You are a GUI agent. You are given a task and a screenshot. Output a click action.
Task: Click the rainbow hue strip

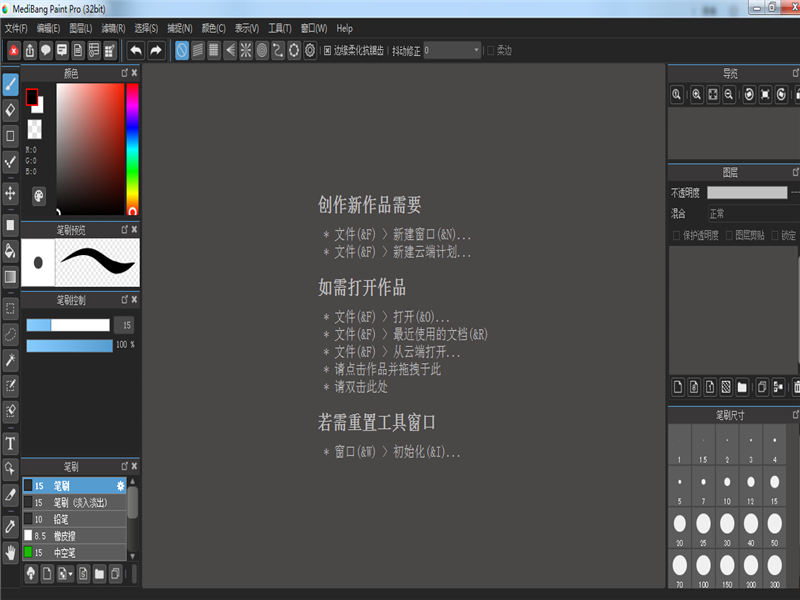click(132, 149)
